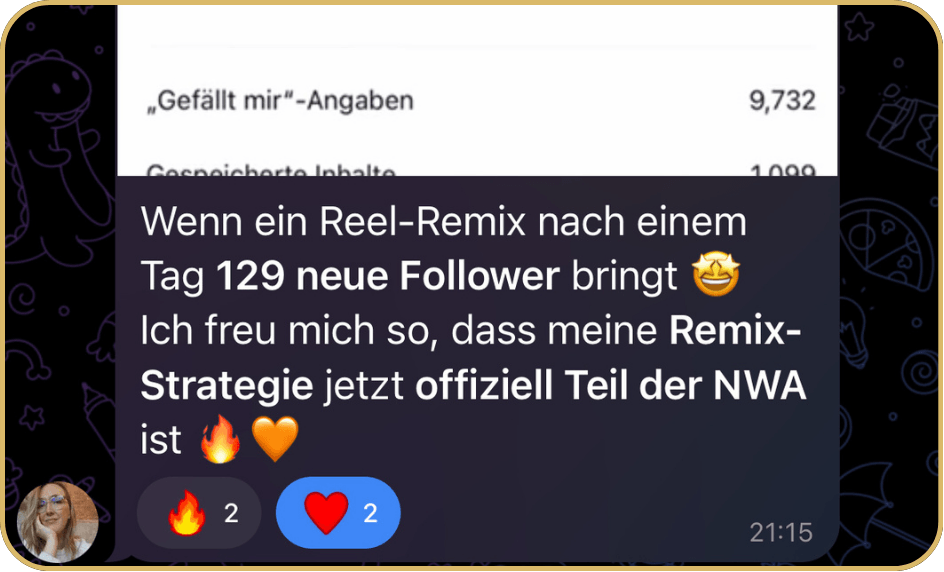The image size is (944, 572).
Task: Click the 21:15 message timestamp
Action: pos(781,532)
